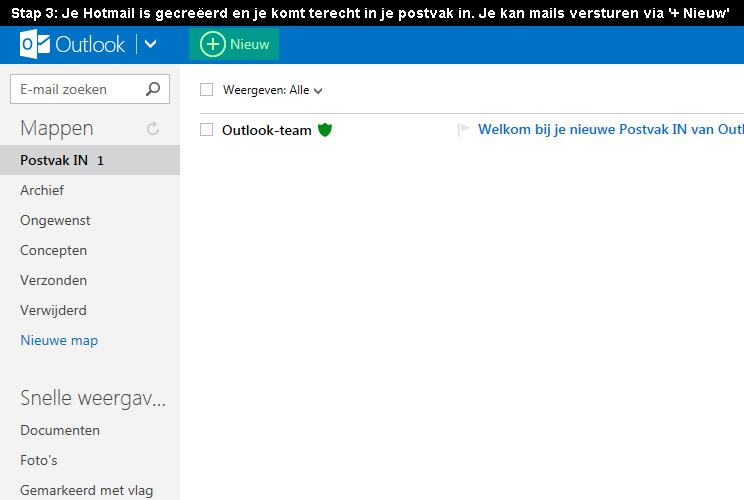This screenshot has width=744, height=500.
Task: Create a folder via Nieuwe map
Action: (59, 341)
